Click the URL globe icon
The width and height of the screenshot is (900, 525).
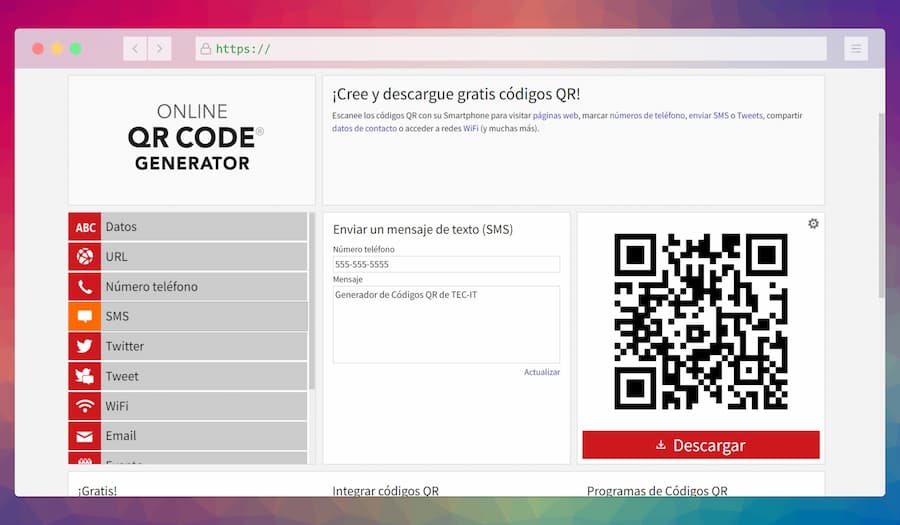coord(85,256)
